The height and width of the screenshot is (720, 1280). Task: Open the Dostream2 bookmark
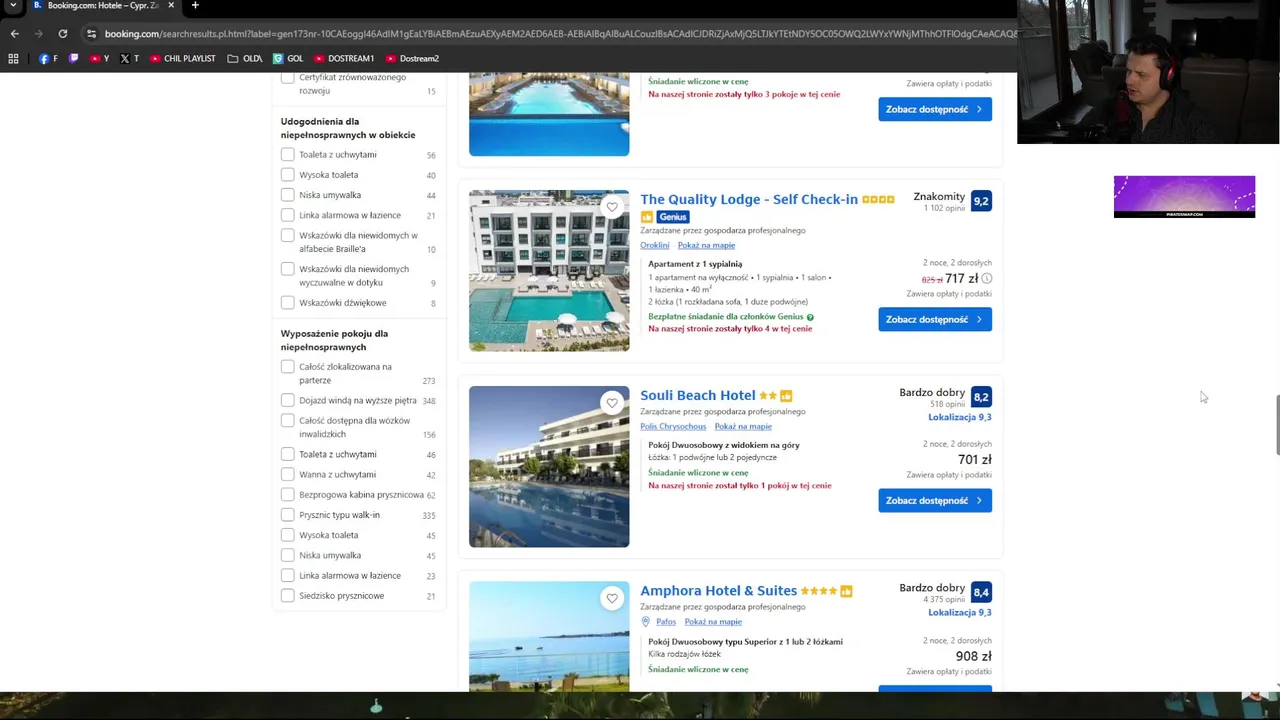[x=412, y=58]
